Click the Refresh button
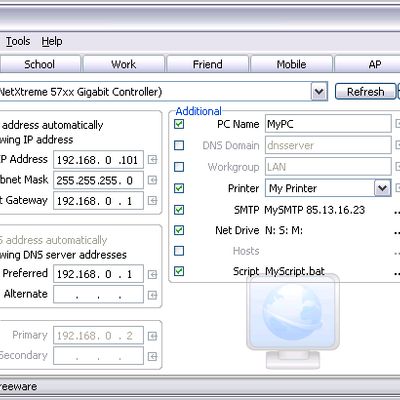 pos(365,92)
